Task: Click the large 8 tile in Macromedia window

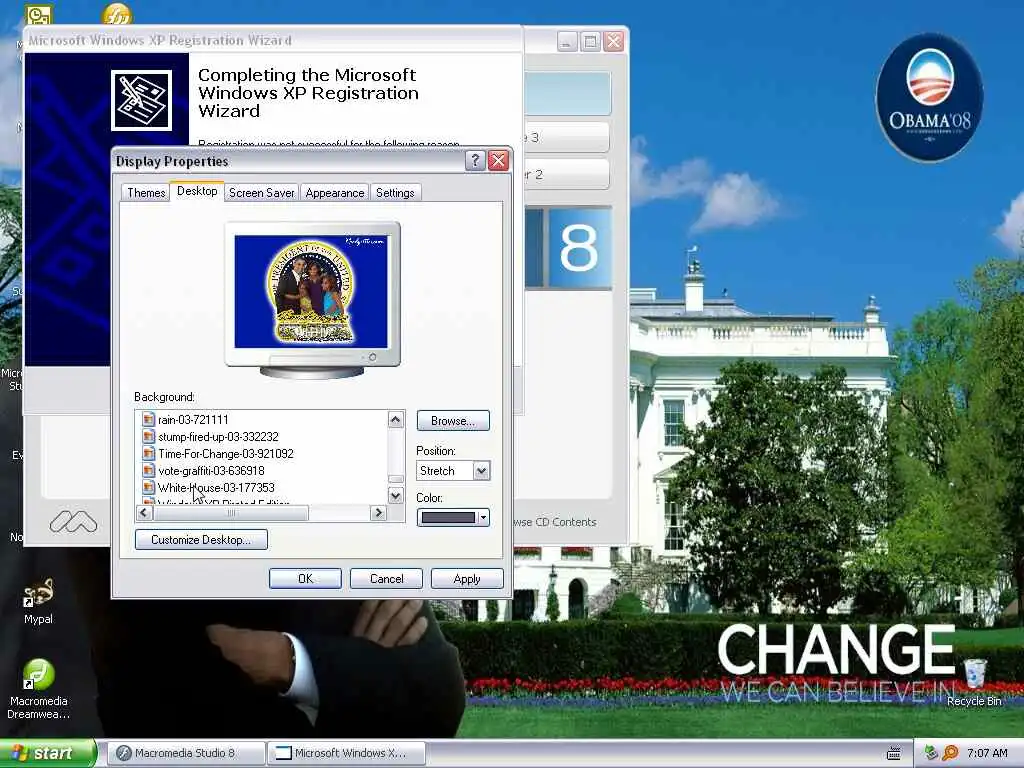Action: pos(579,248)
